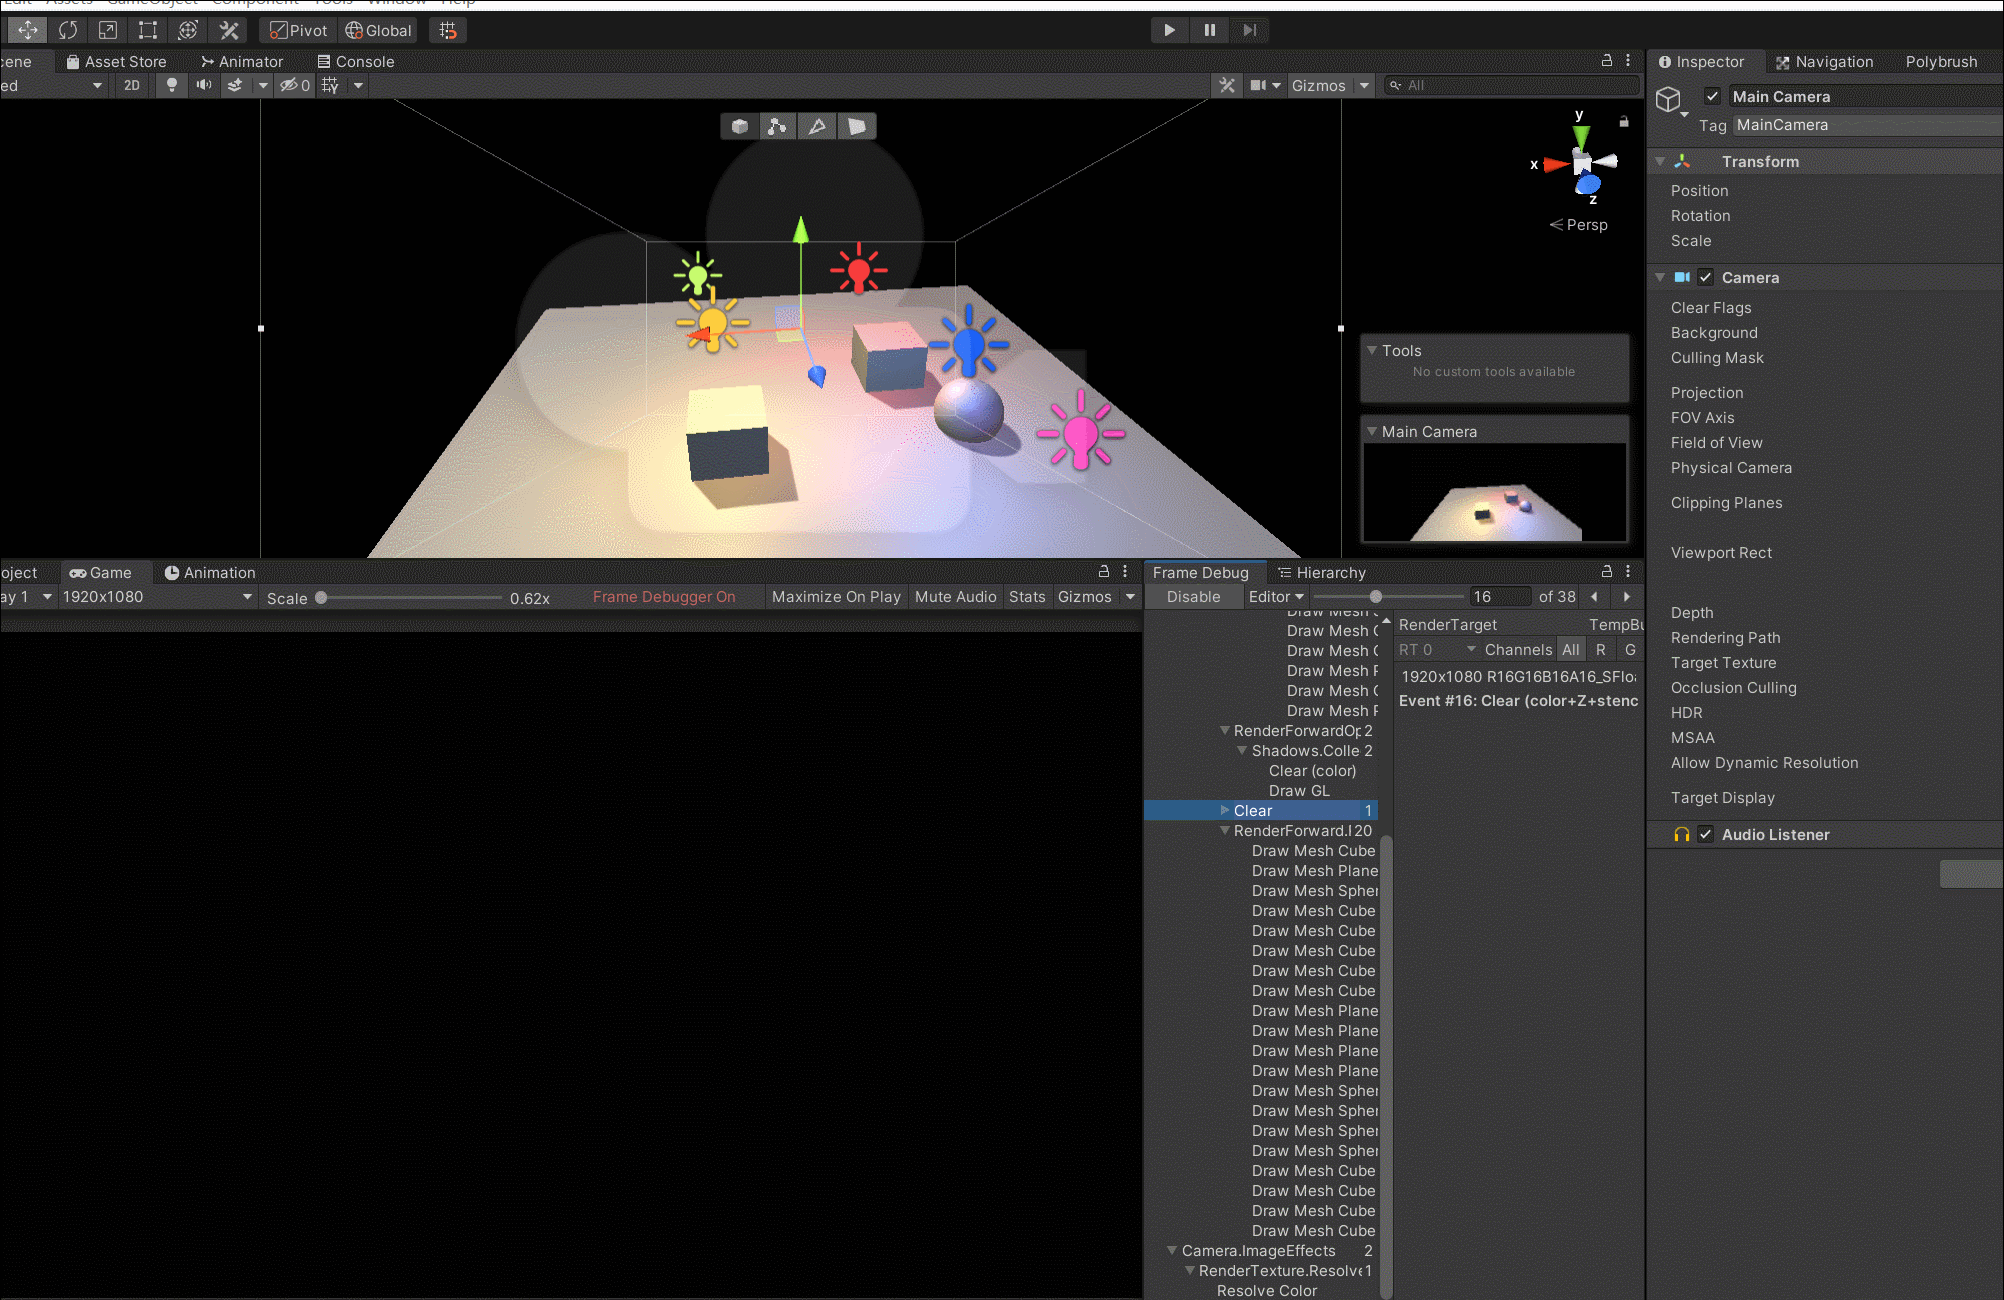Click the Pause button
Screen dimensions: 2004x1300
pos(1210,30)
